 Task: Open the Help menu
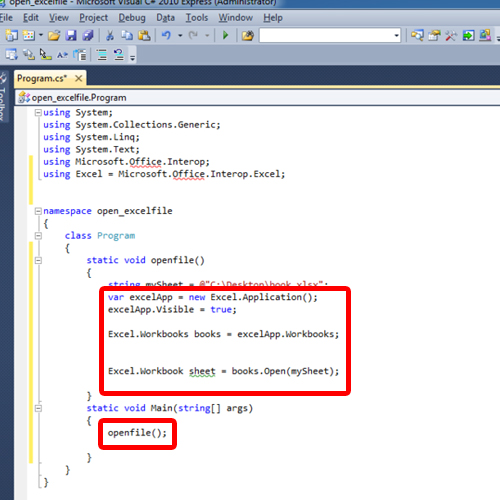tap(273, 17)
